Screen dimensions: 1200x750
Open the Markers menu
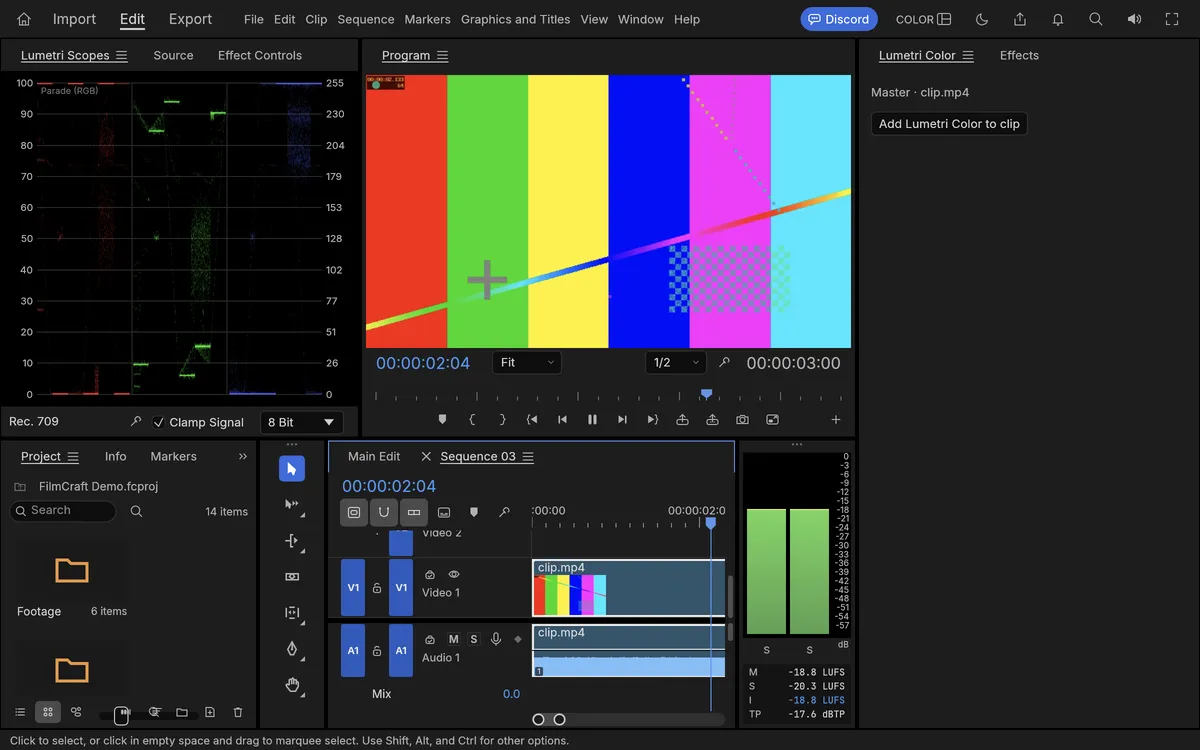(428, 19)
